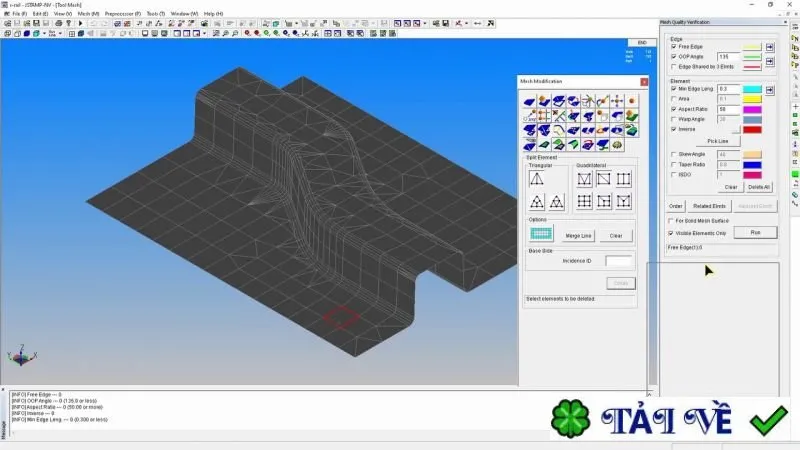The width and height of the screenshot is (800, 450).
Task: Click the Run button
Action: pyautogui.click(x=756, y=233)
